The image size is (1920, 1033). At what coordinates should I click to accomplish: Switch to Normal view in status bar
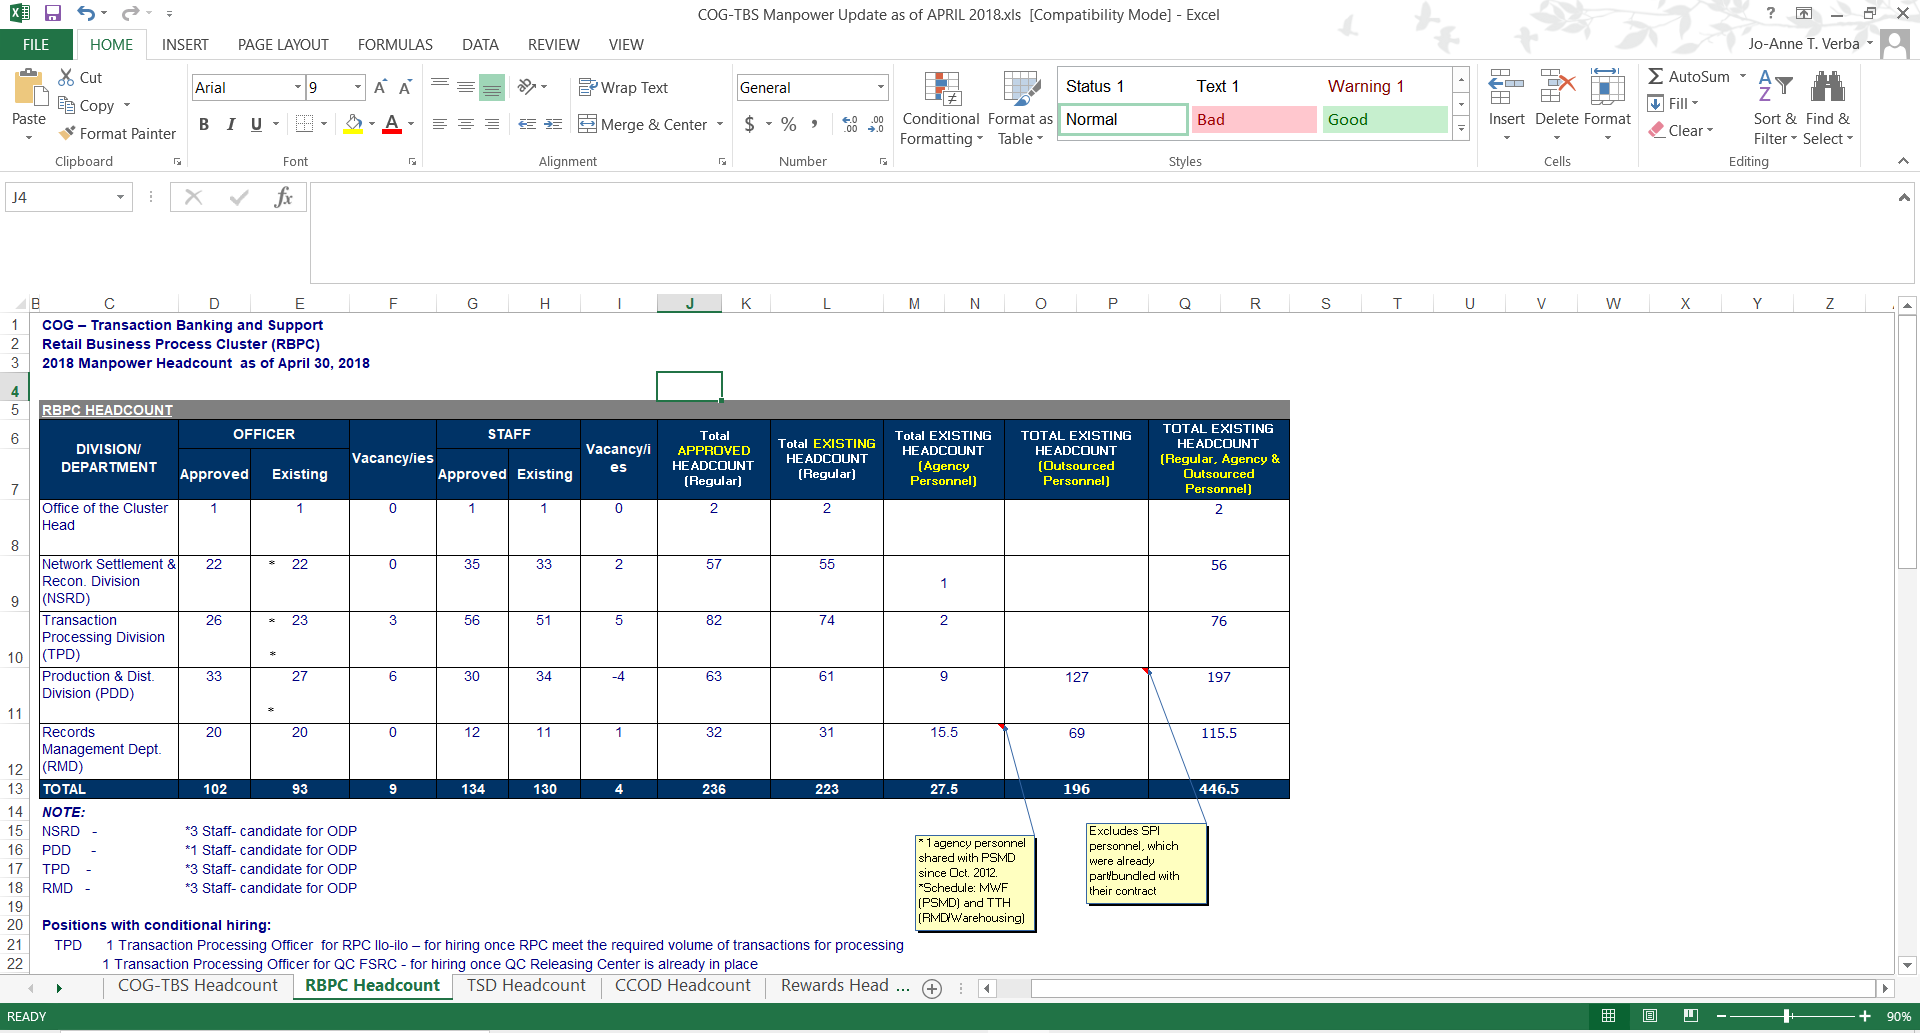click(x=1608, y=1016)
